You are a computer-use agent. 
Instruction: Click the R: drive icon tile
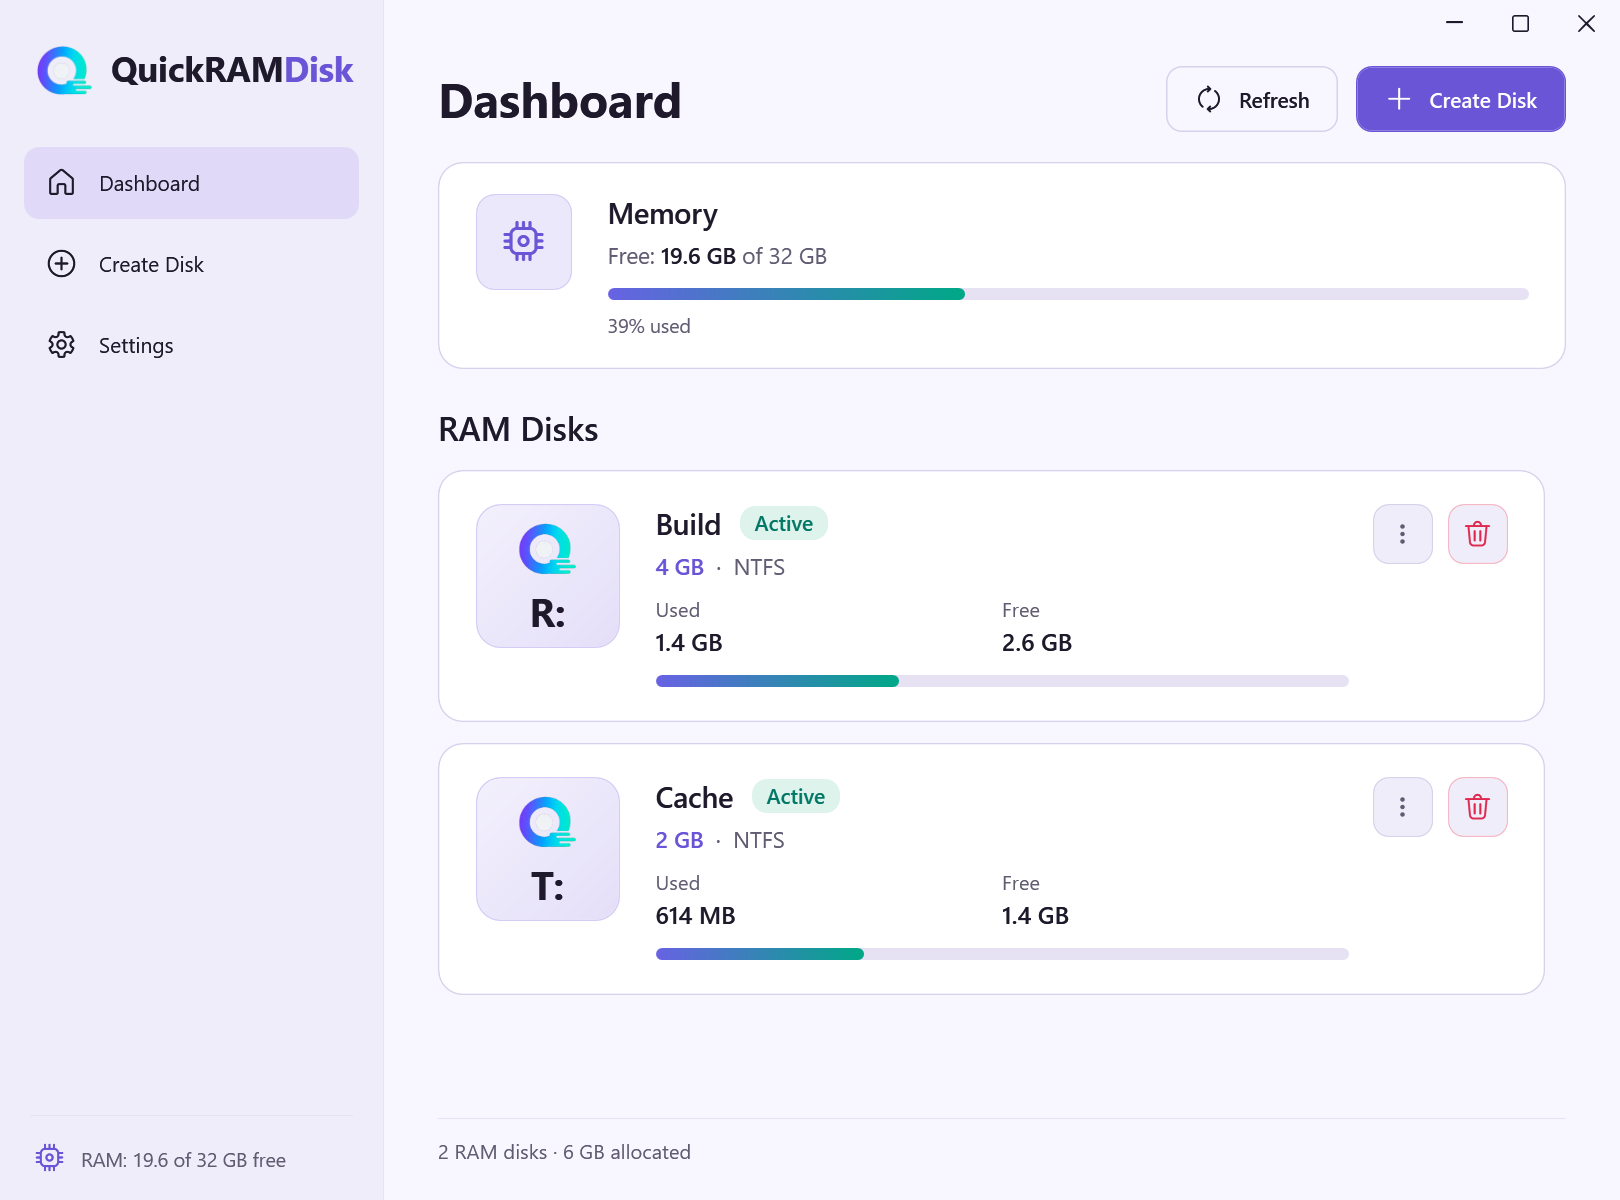548,576
